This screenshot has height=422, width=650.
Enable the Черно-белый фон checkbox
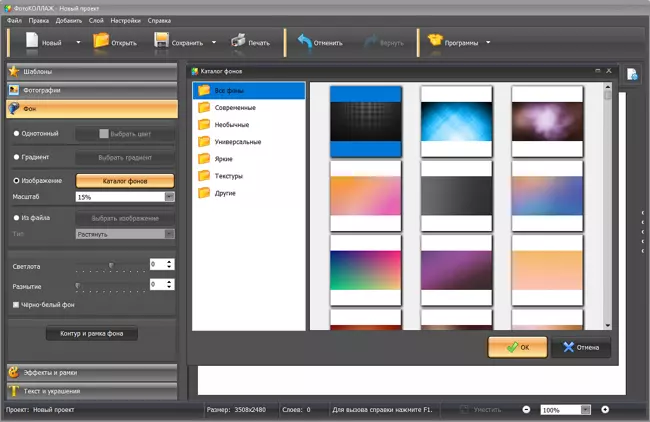click(16, 304)
